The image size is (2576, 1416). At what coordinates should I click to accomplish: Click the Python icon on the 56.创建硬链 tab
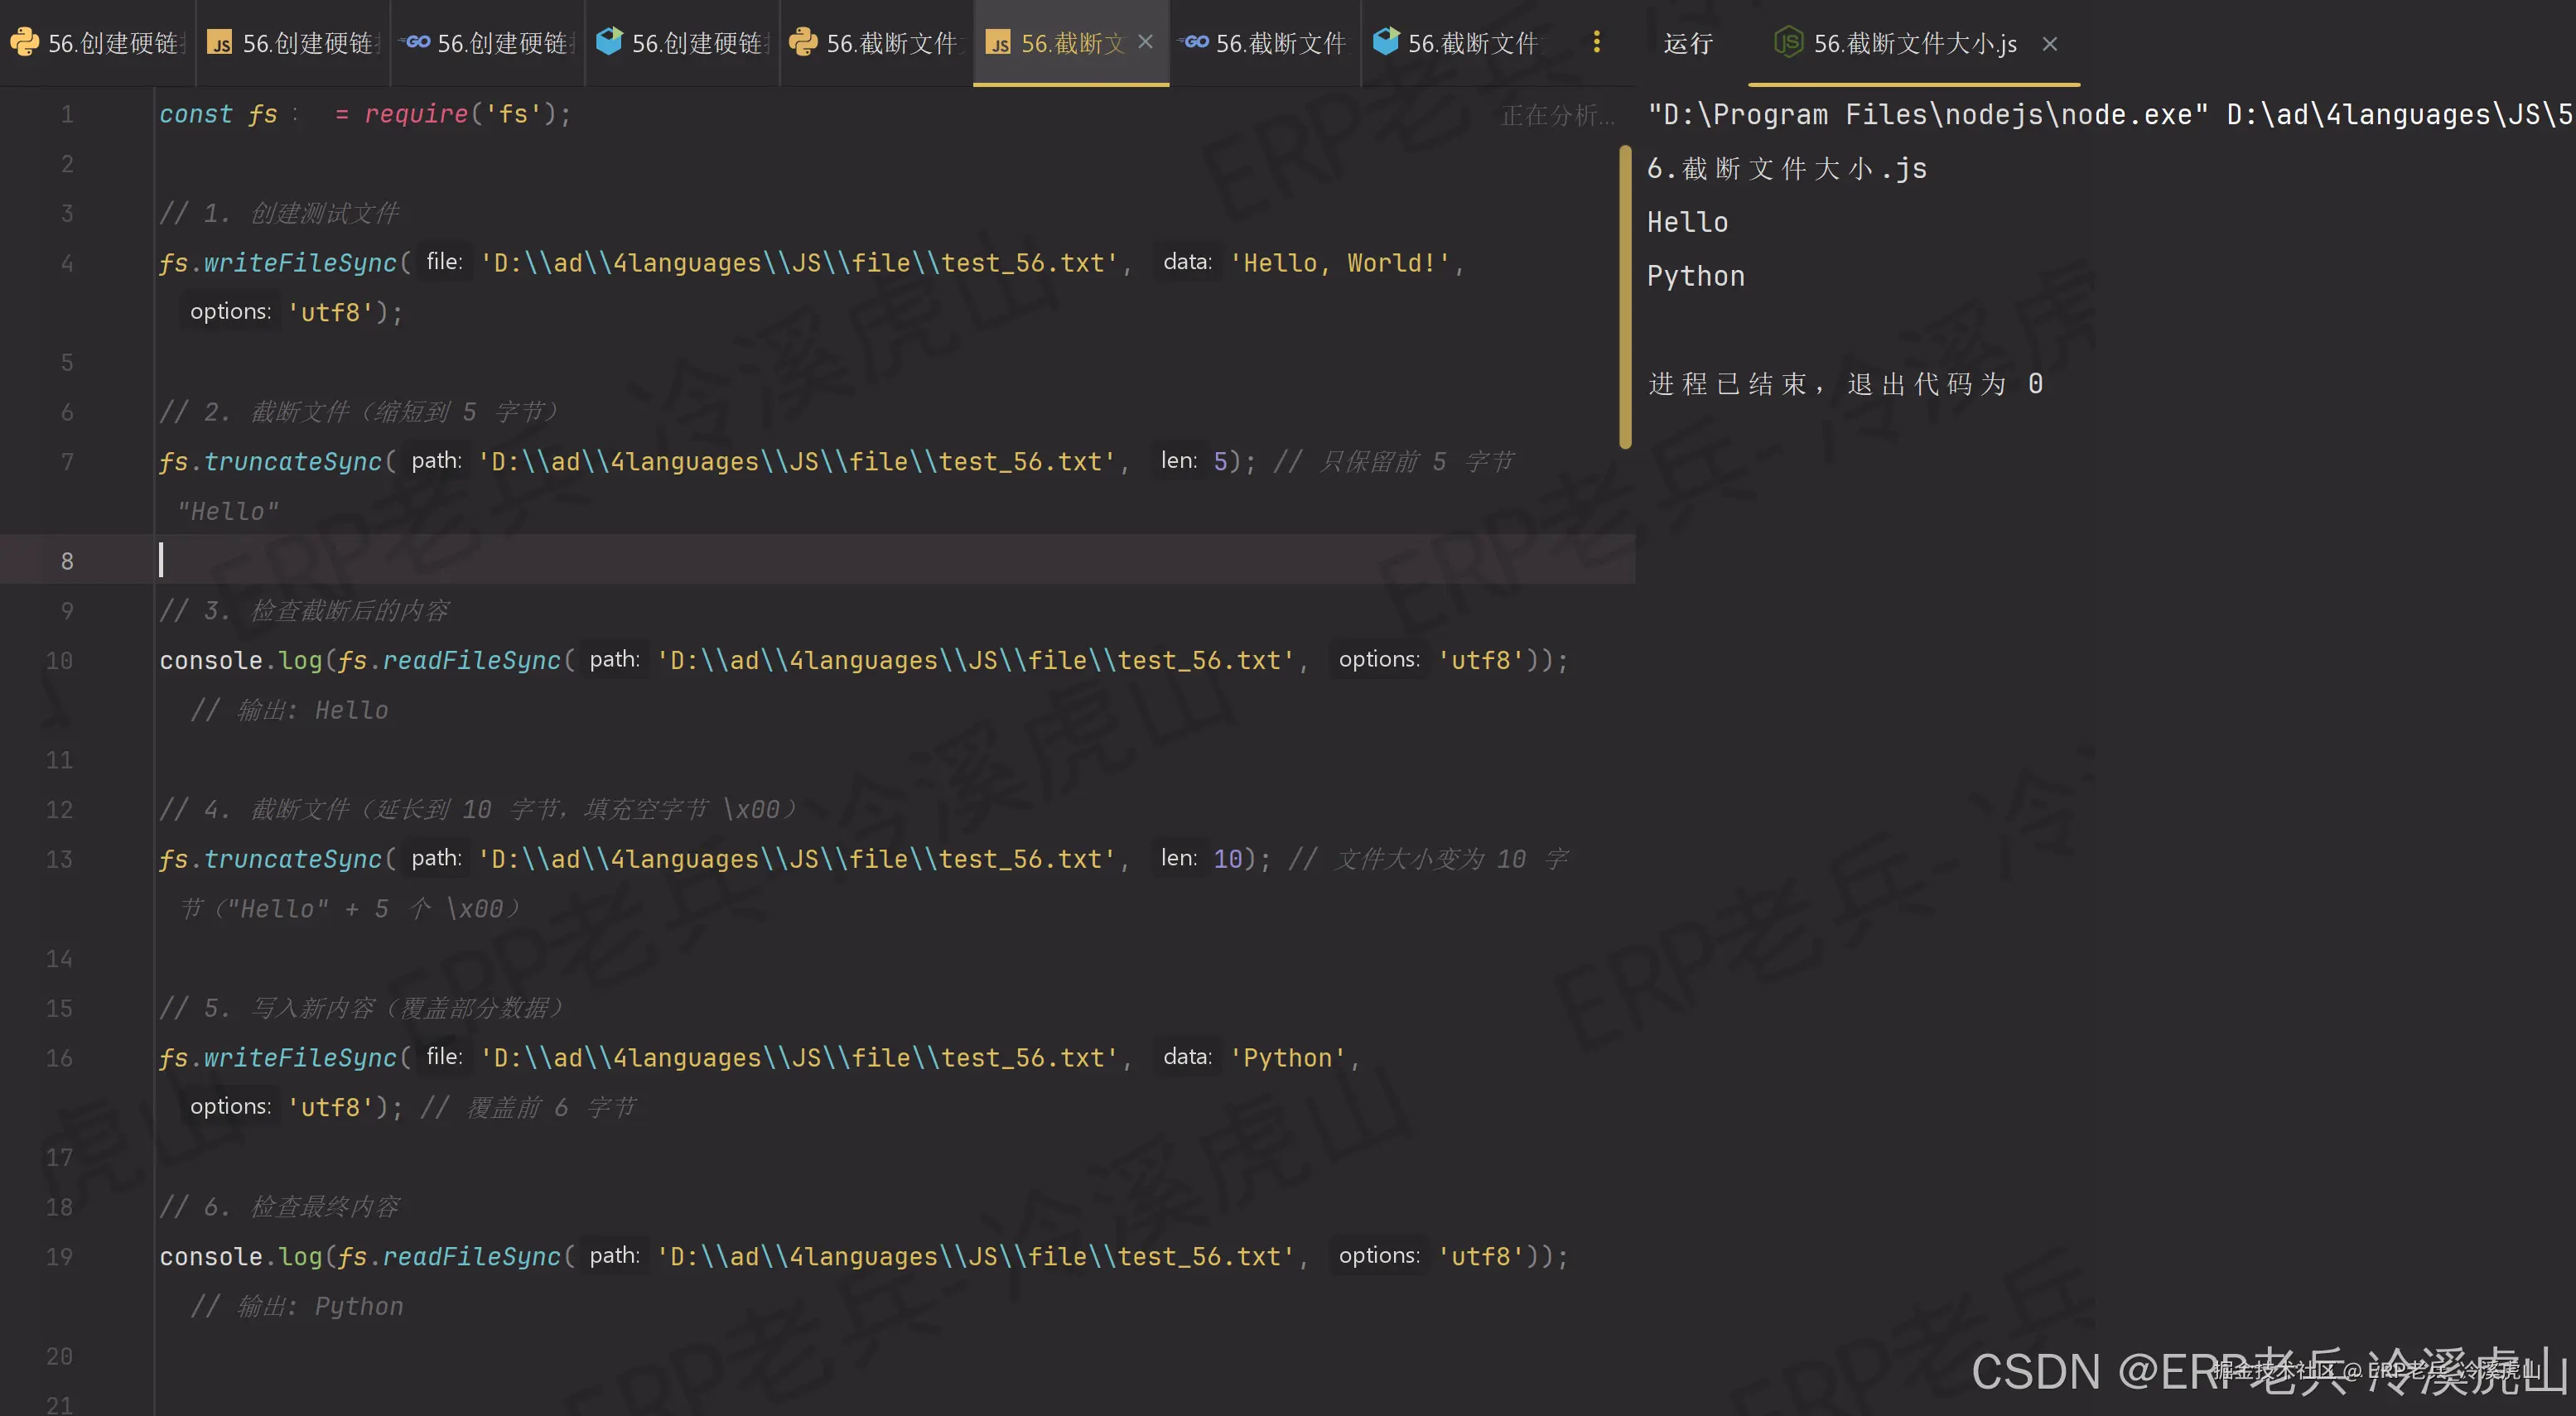tap(24, 42)
